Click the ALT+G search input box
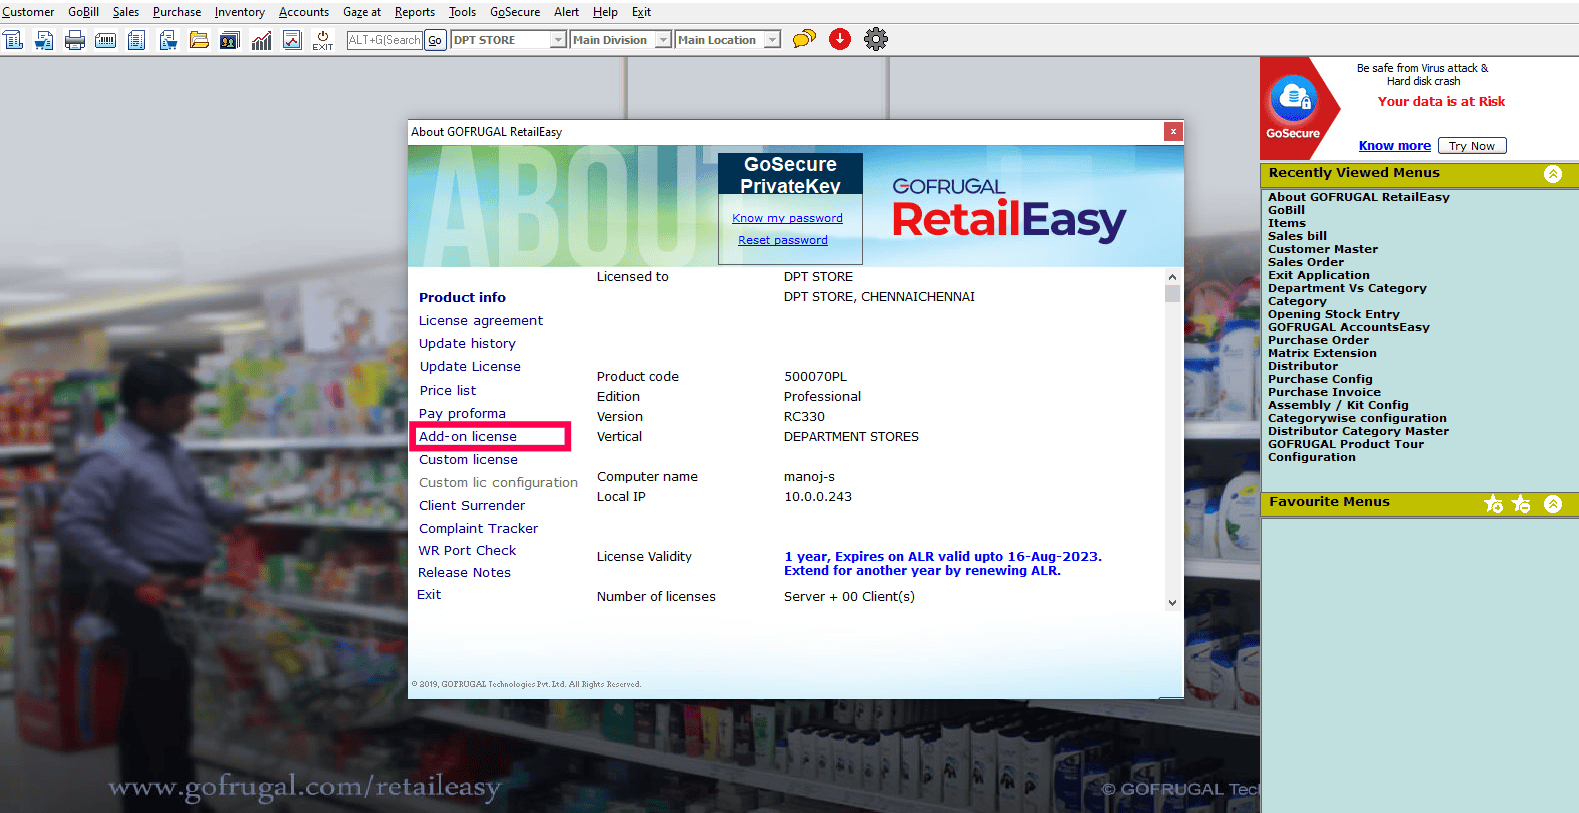Image resolution: width=1579 pixels, height=813 pixels. click(x=385, y=40)
